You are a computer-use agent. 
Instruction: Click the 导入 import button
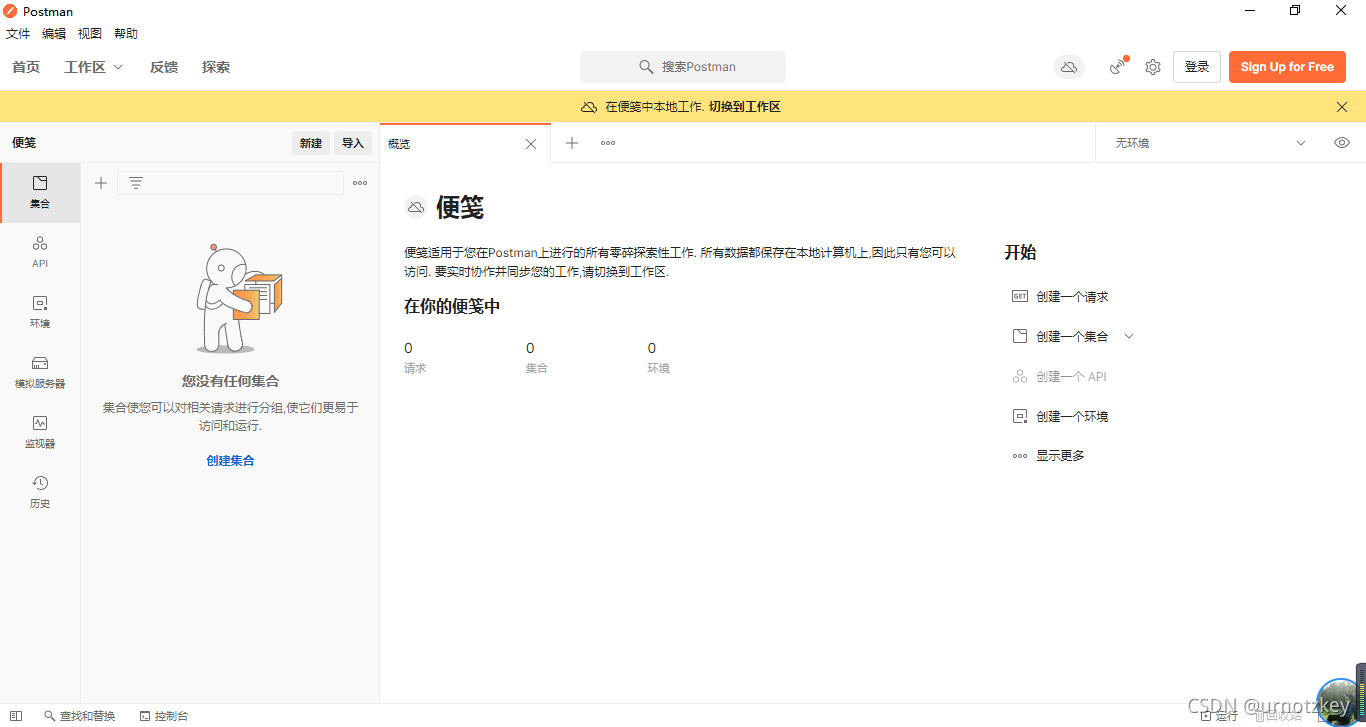(353, 143)
